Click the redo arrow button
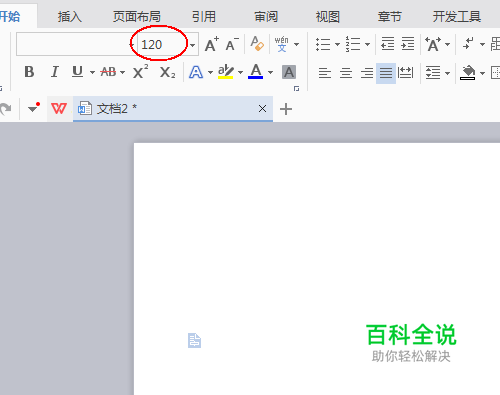500x395 pixels. click(6, 109)
